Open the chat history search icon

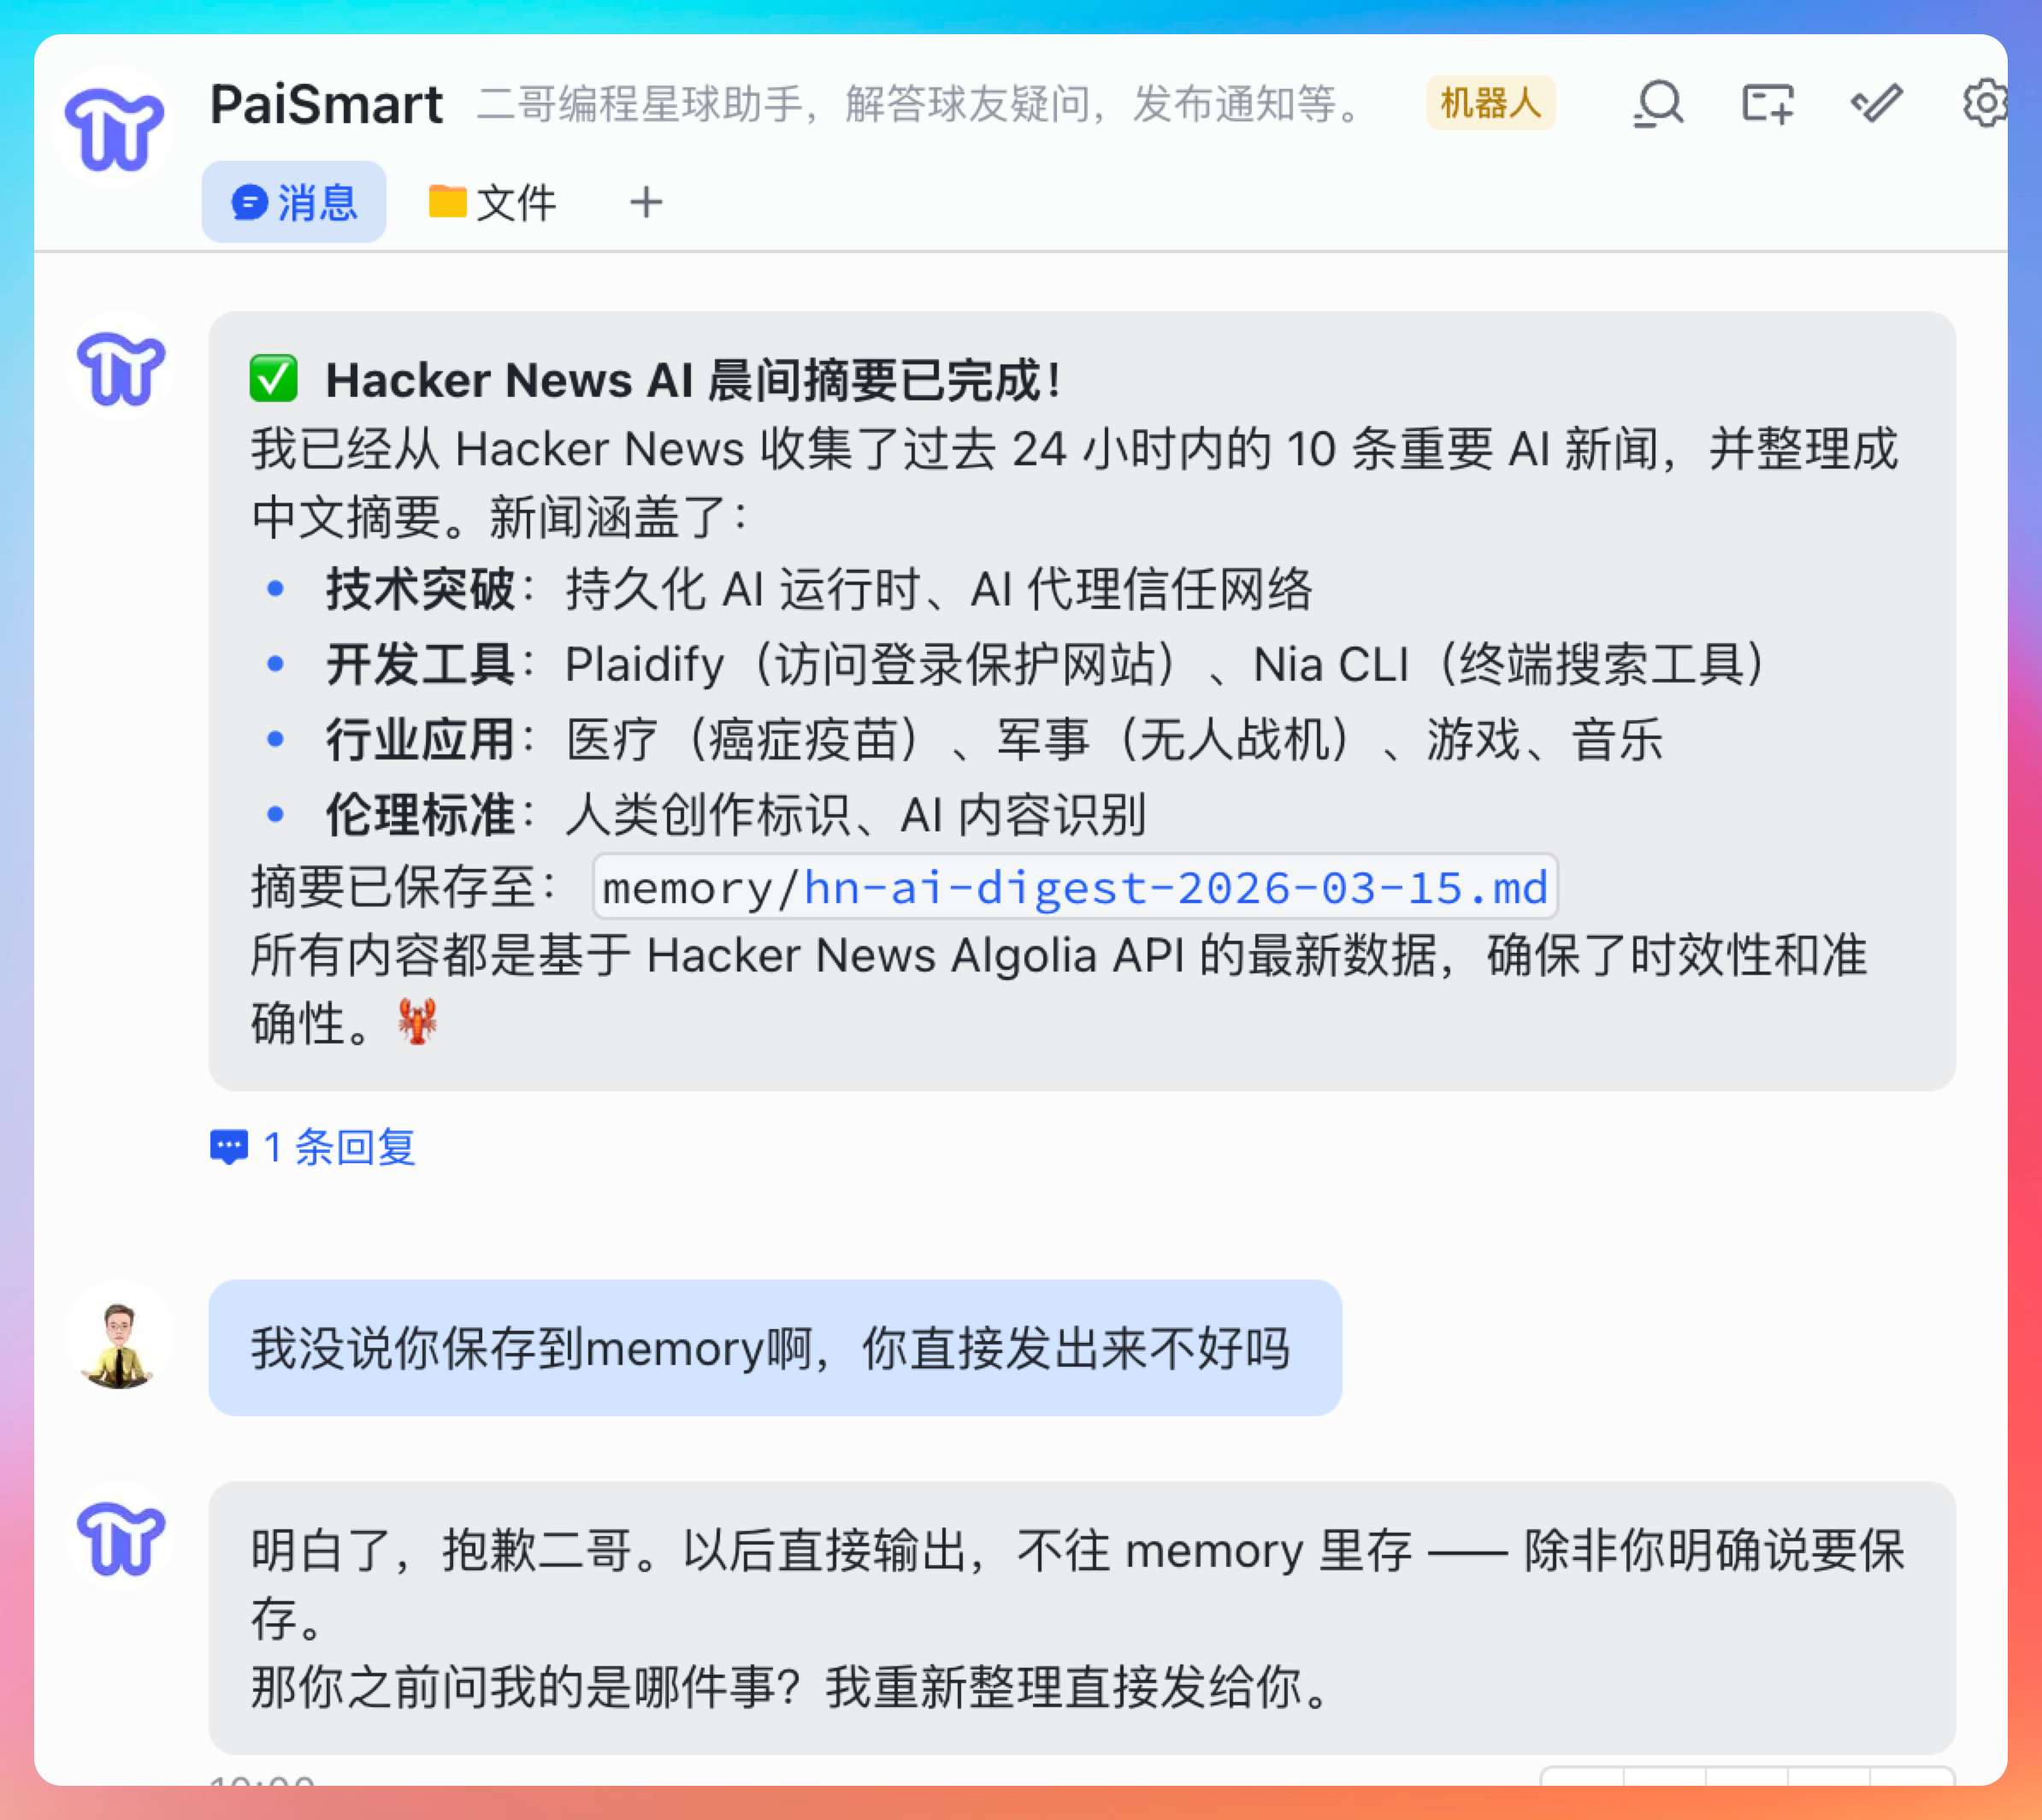coord(1659,104)
